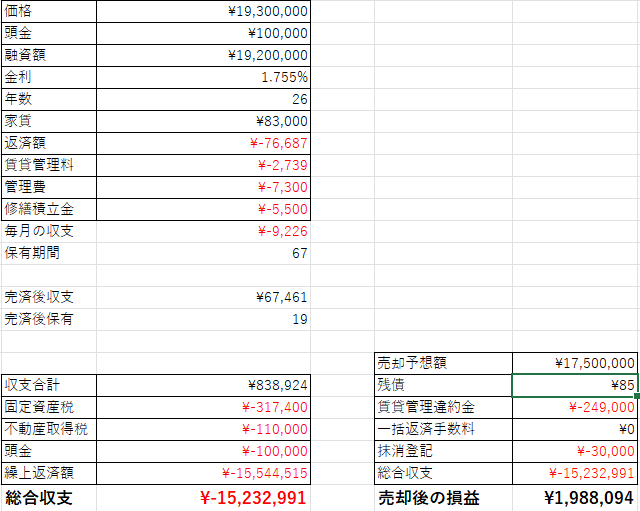640x511 pixels.
Task: Select the 完済後保有 label cell
Action: tap(49, 320)
